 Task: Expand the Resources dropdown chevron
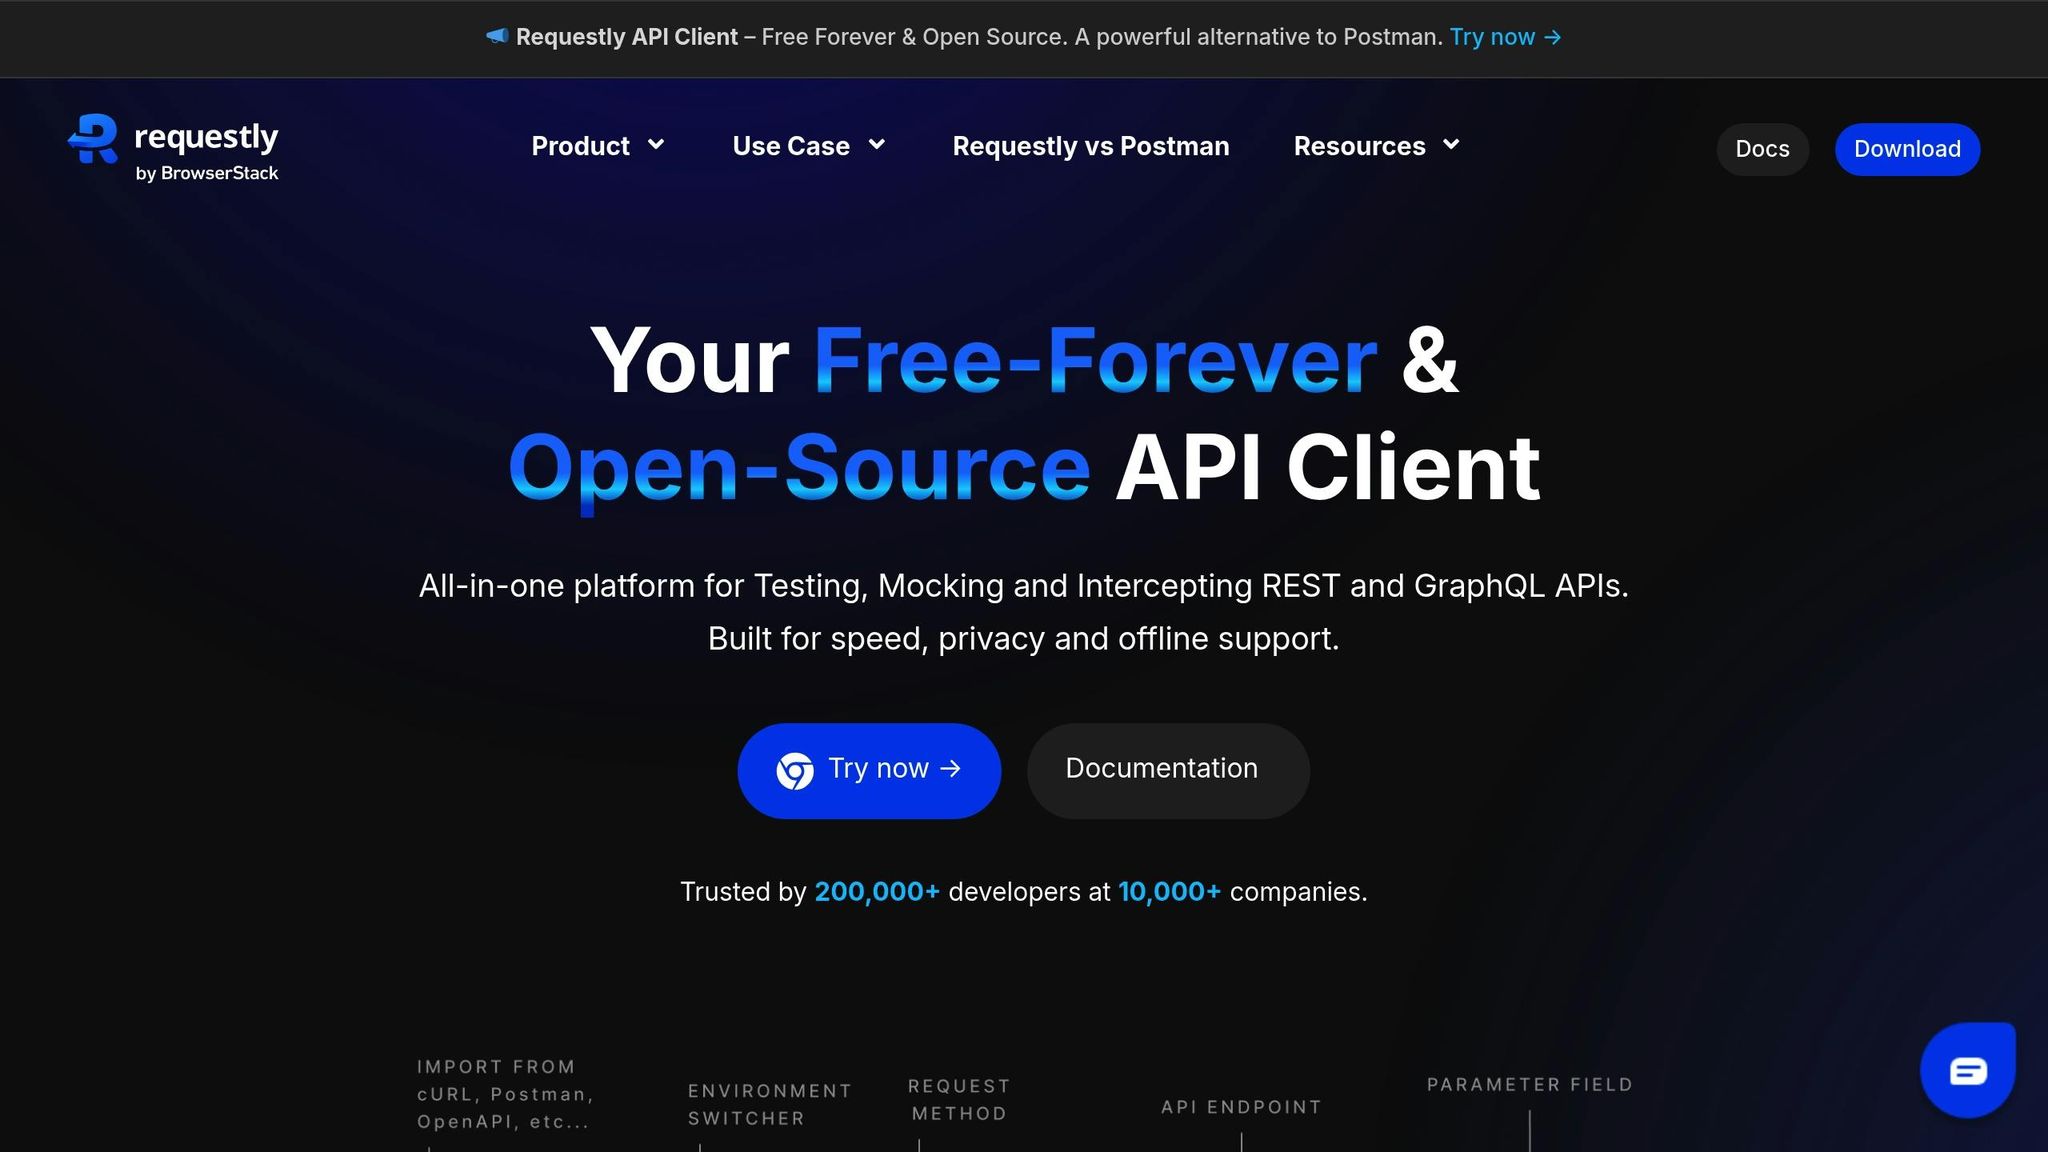1451,145
